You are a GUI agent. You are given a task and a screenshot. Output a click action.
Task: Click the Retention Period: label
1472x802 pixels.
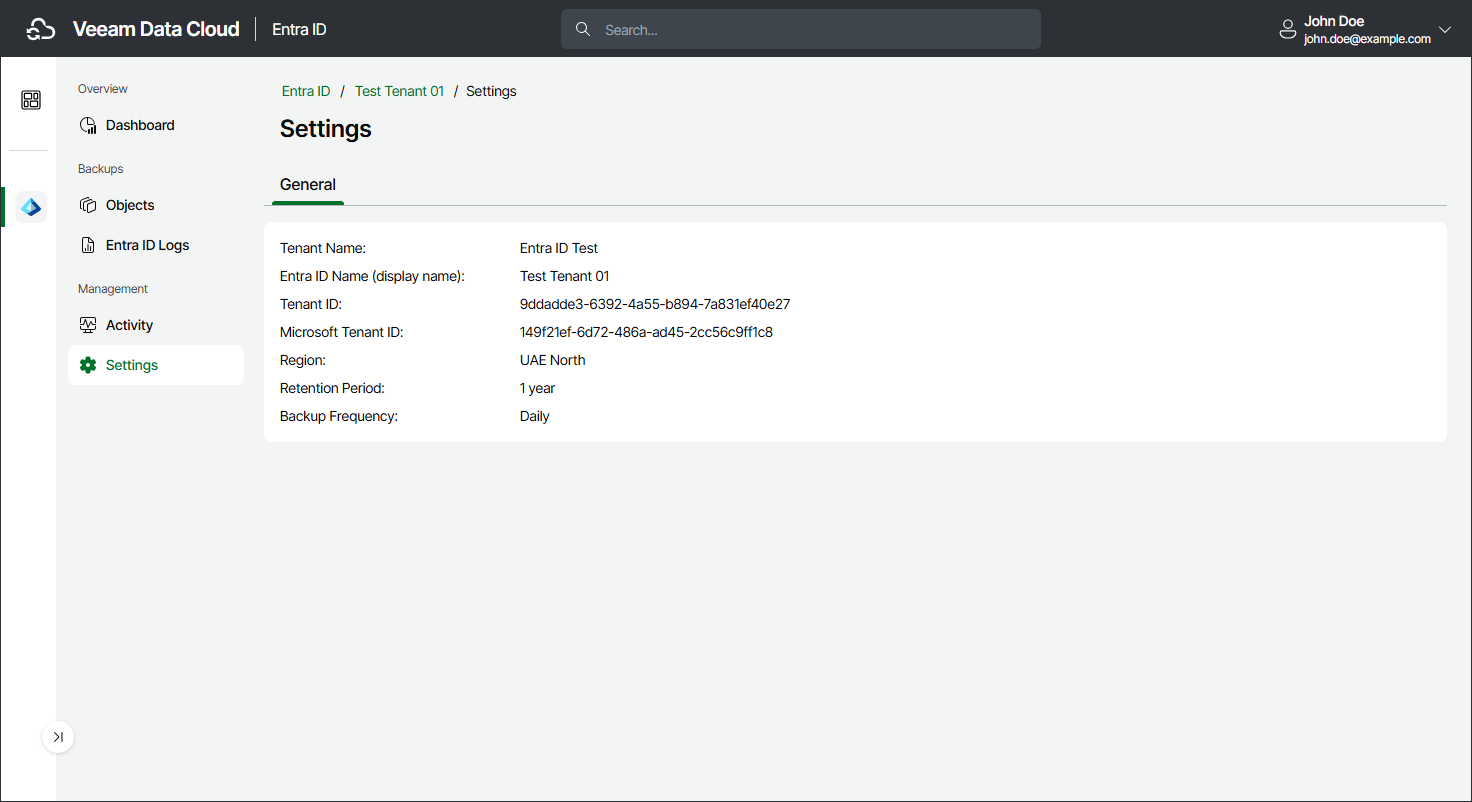point(332,388)
